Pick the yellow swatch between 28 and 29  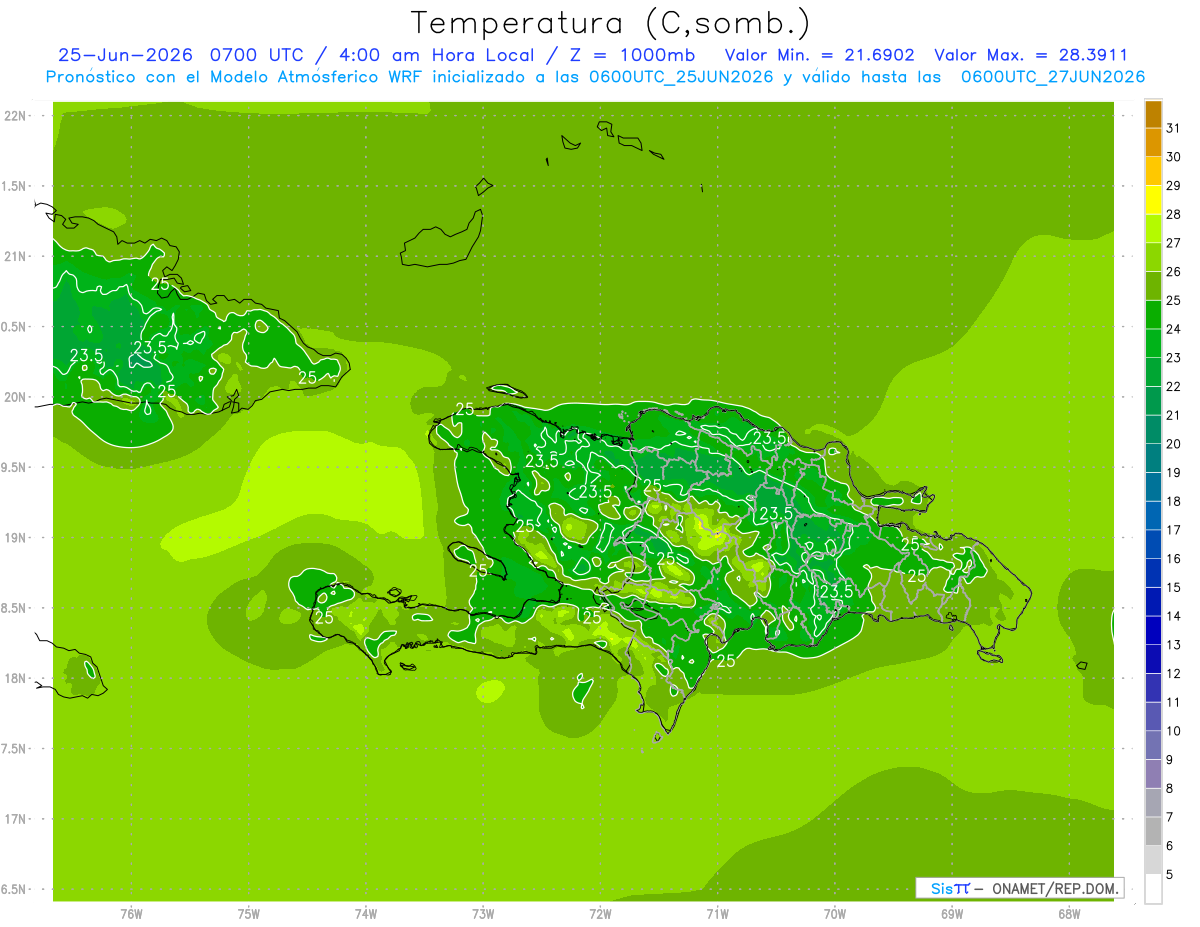1153,200
